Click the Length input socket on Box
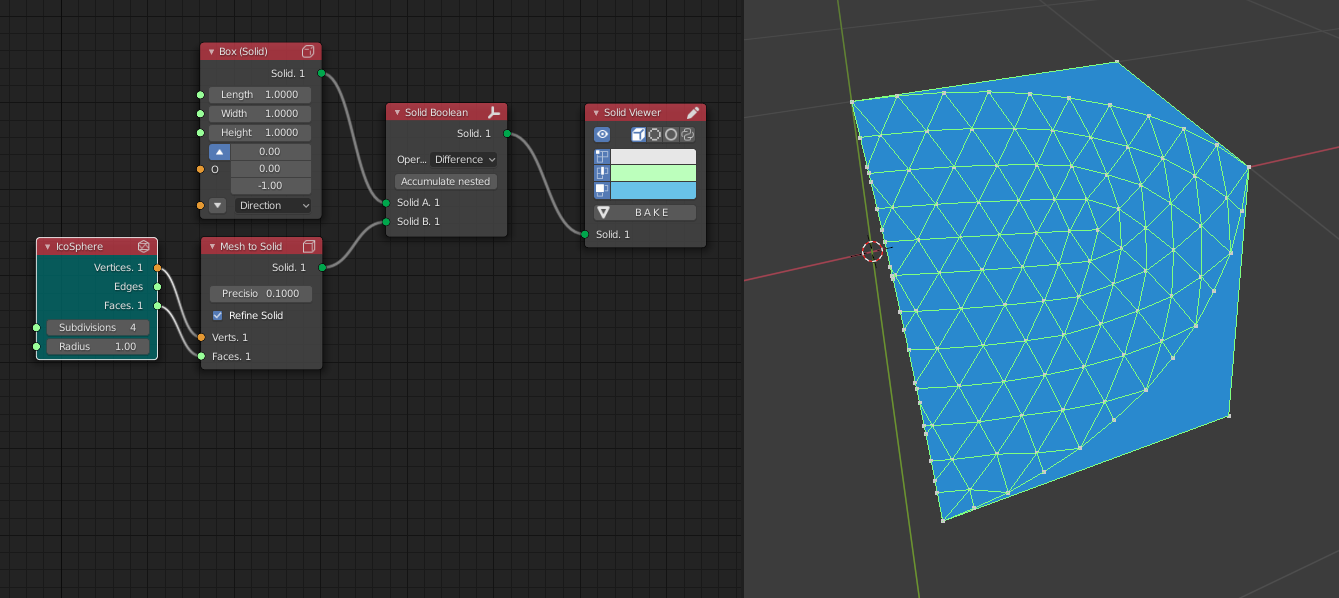1339x598 pixels. click(201, 95)
